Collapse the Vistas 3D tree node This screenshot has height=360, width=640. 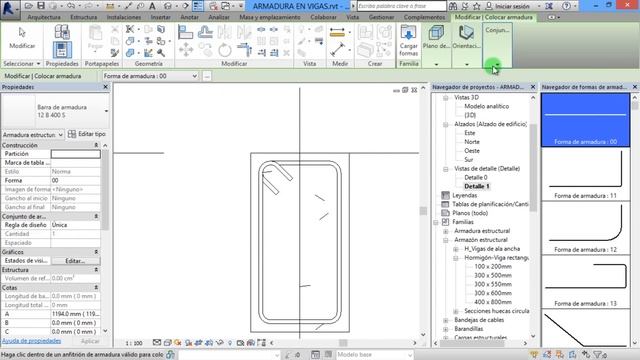tap(446, 98)
